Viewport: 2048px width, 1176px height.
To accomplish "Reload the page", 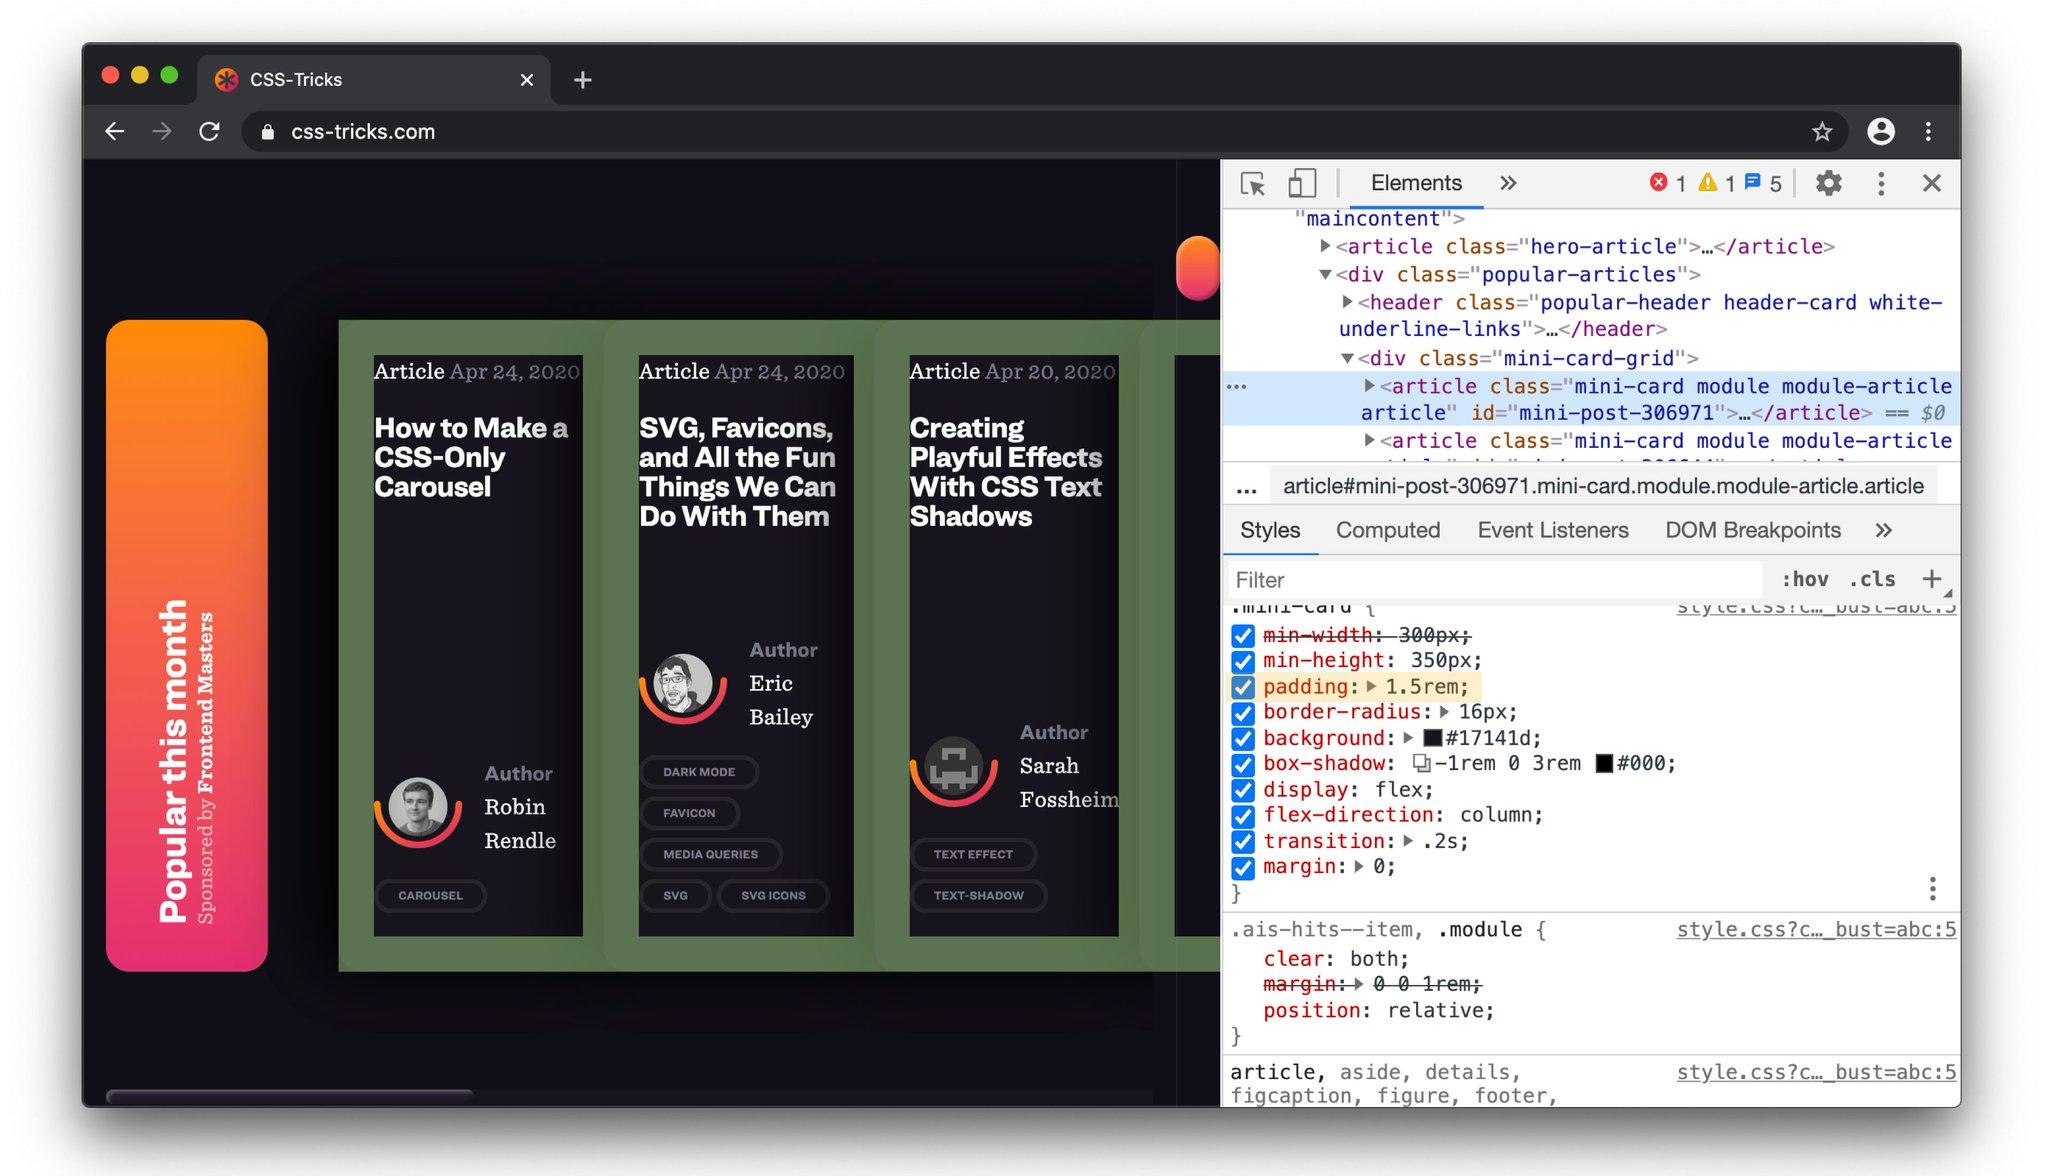I will pyautogui.click(x=209, y=132).
